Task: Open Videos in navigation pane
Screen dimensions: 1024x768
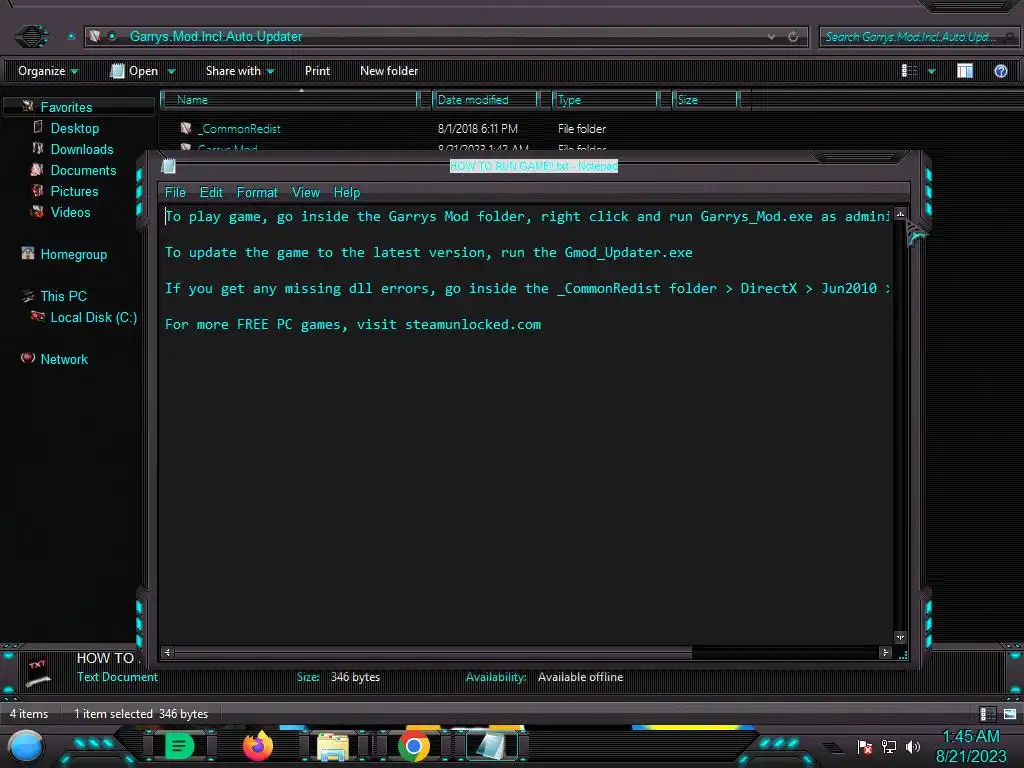Action: point(71,212)
